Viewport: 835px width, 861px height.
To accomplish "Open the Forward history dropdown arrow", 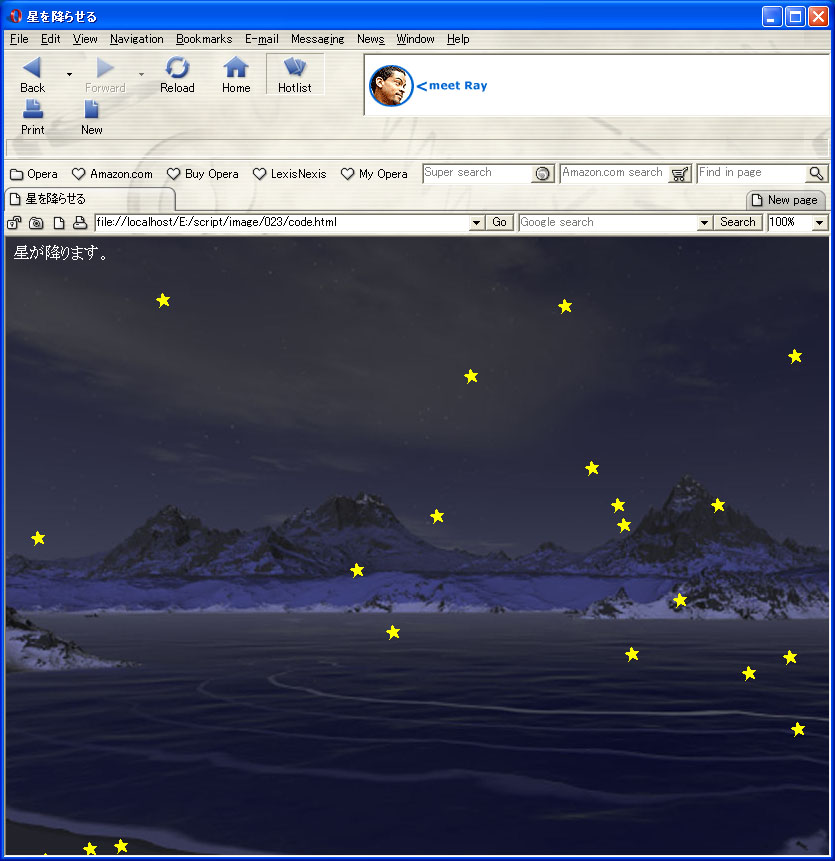I will [141, 74].
